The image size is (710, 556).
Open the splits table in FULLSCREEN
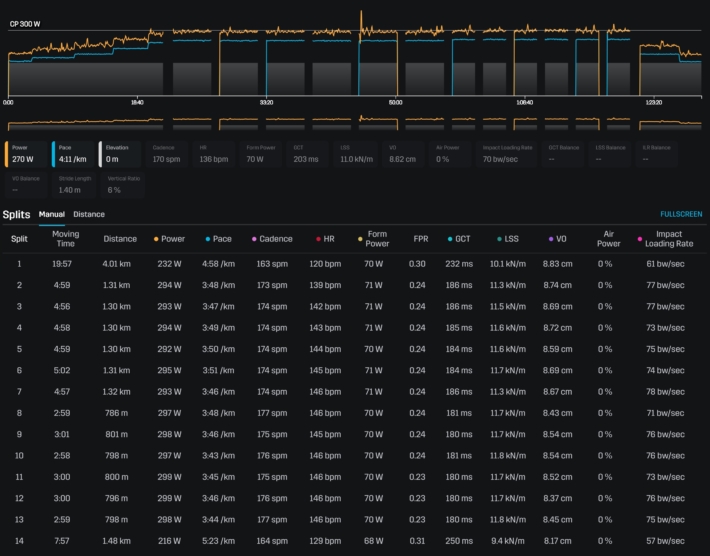click(x=681, y=214)
